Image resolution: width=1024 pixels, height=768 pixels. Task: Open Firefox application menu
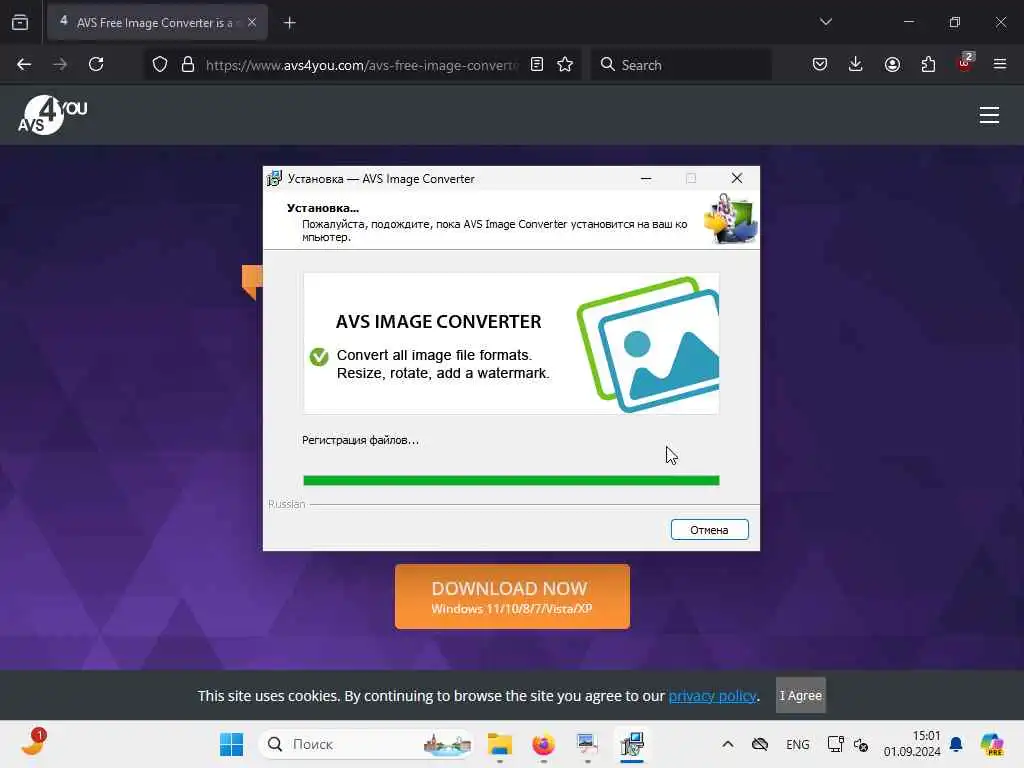tap(999, 64)
